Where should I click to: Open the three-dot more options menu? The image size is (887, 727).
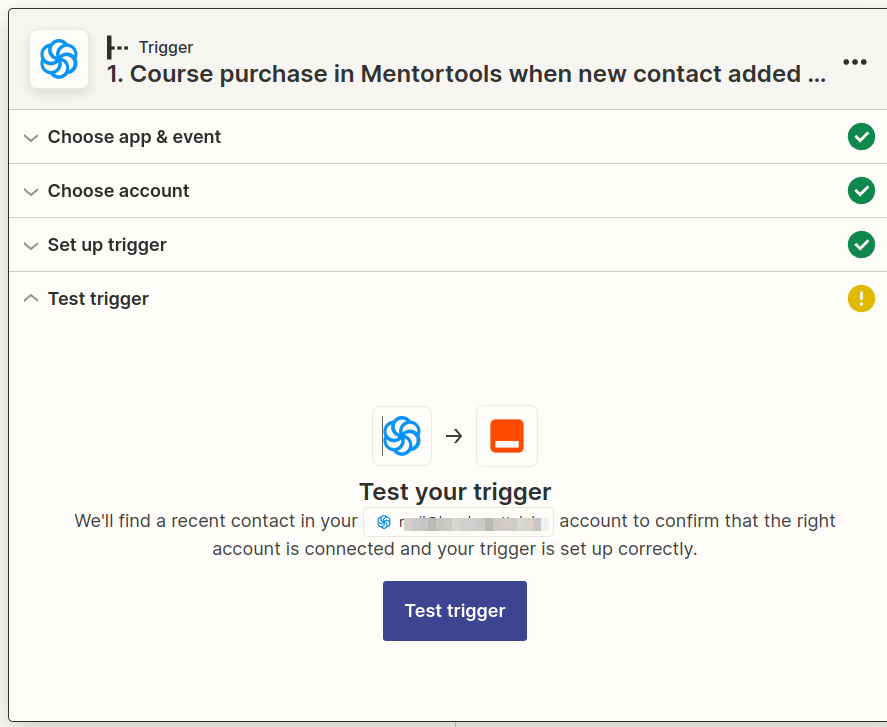(854, 62)
